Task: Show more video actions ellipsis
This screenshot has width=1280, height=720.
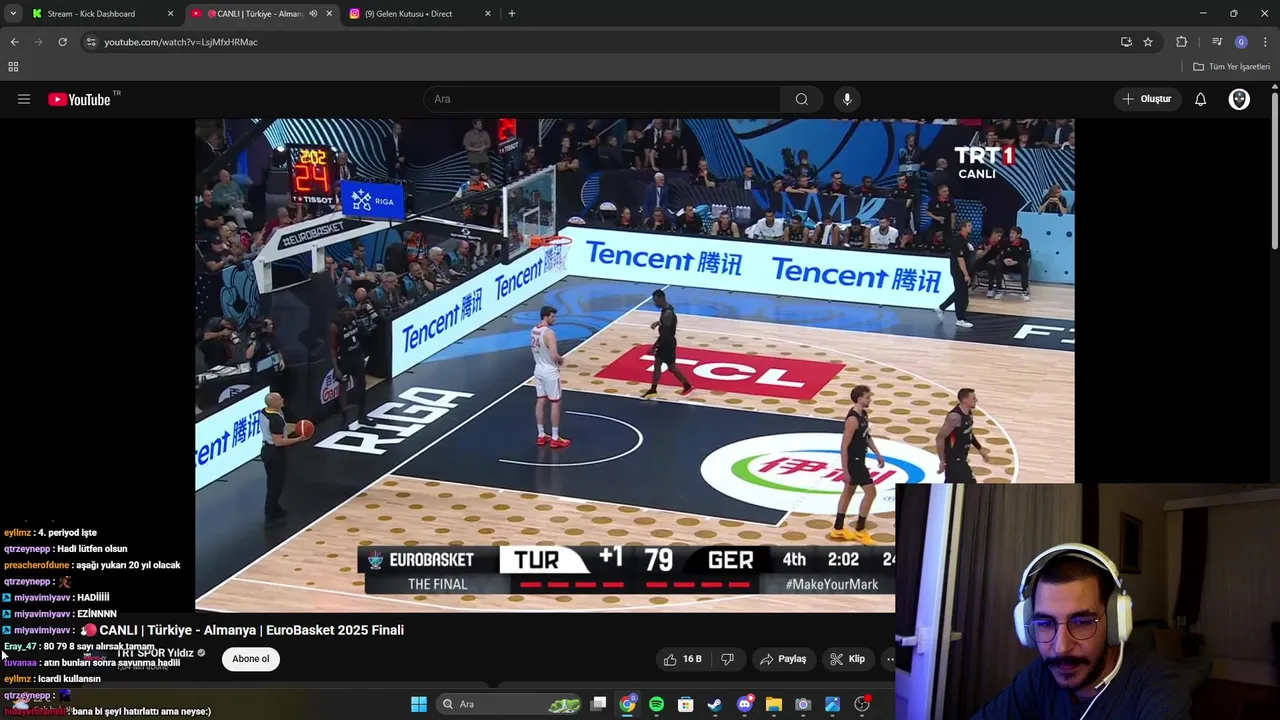Action: point(888,659)
